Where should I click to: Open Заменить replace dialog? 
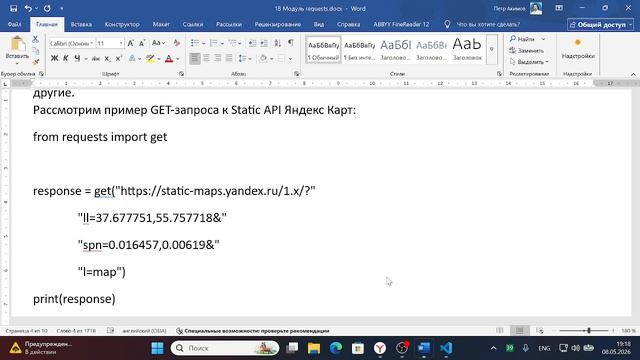527,50
